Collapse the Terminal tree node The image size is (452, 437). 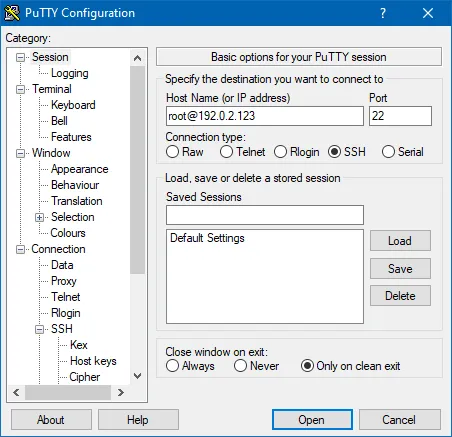pos(21,89)
